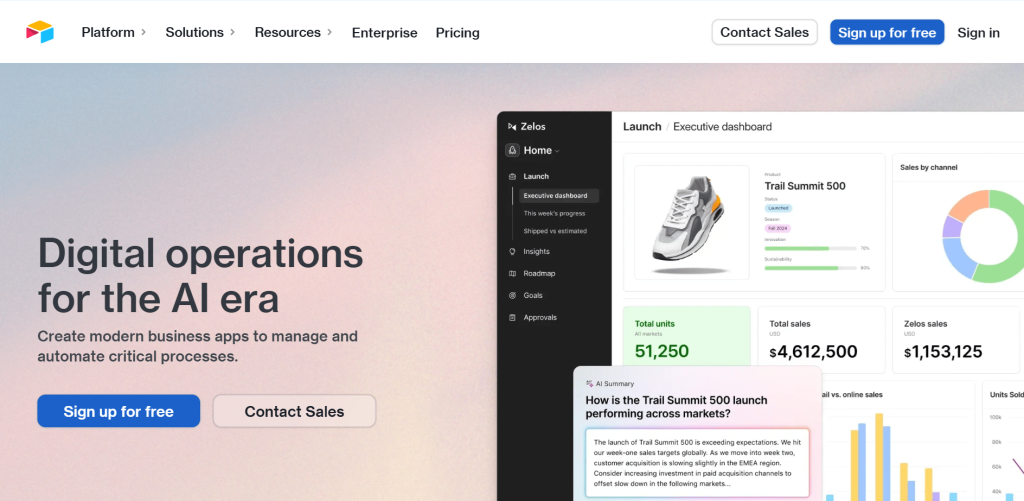1024x501 pixels.
Task: Open the Home dropdown arrow in sidebar
Action: (557, 151)
